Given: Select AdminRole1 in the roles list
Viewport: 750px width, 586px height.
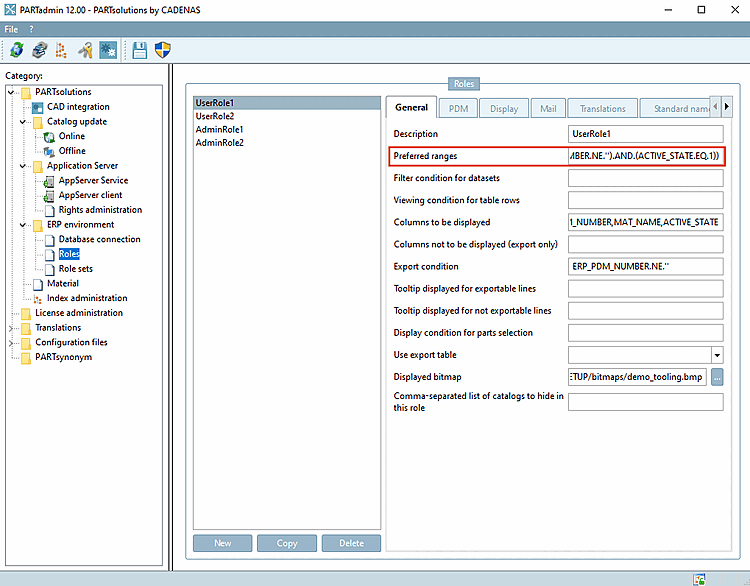Looking at the screenshot, I should [287, 129].
